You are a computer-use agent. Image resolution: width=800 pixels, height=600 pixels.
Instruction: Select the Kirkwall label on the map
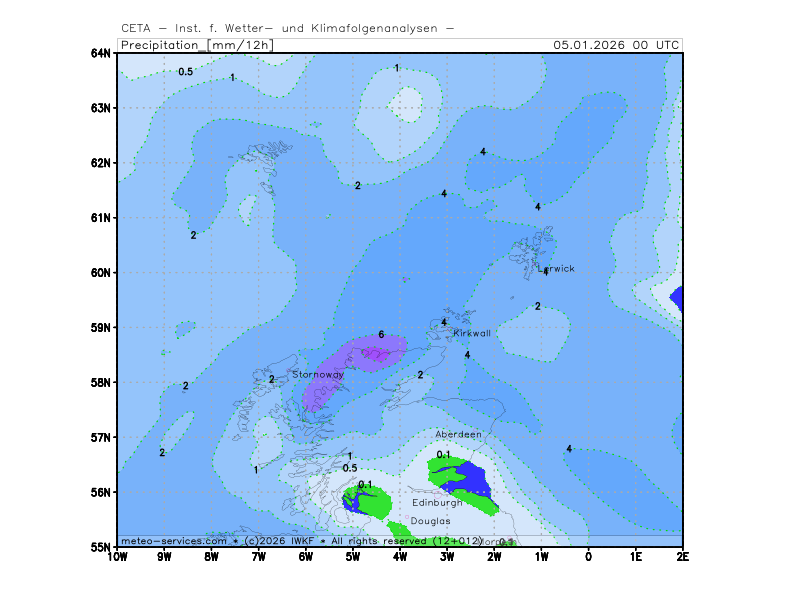tap(472, 333)
